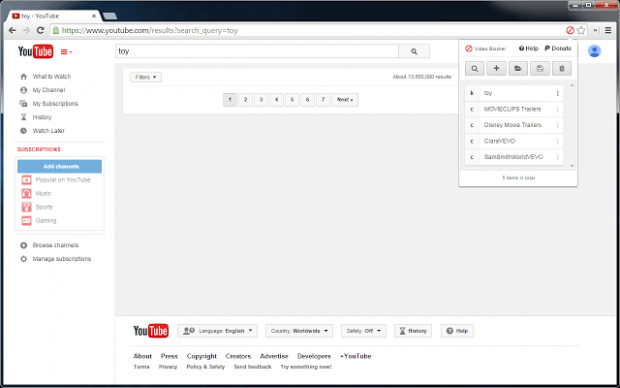Go to results page 2
Screen dimensions: 620x388
245,100
